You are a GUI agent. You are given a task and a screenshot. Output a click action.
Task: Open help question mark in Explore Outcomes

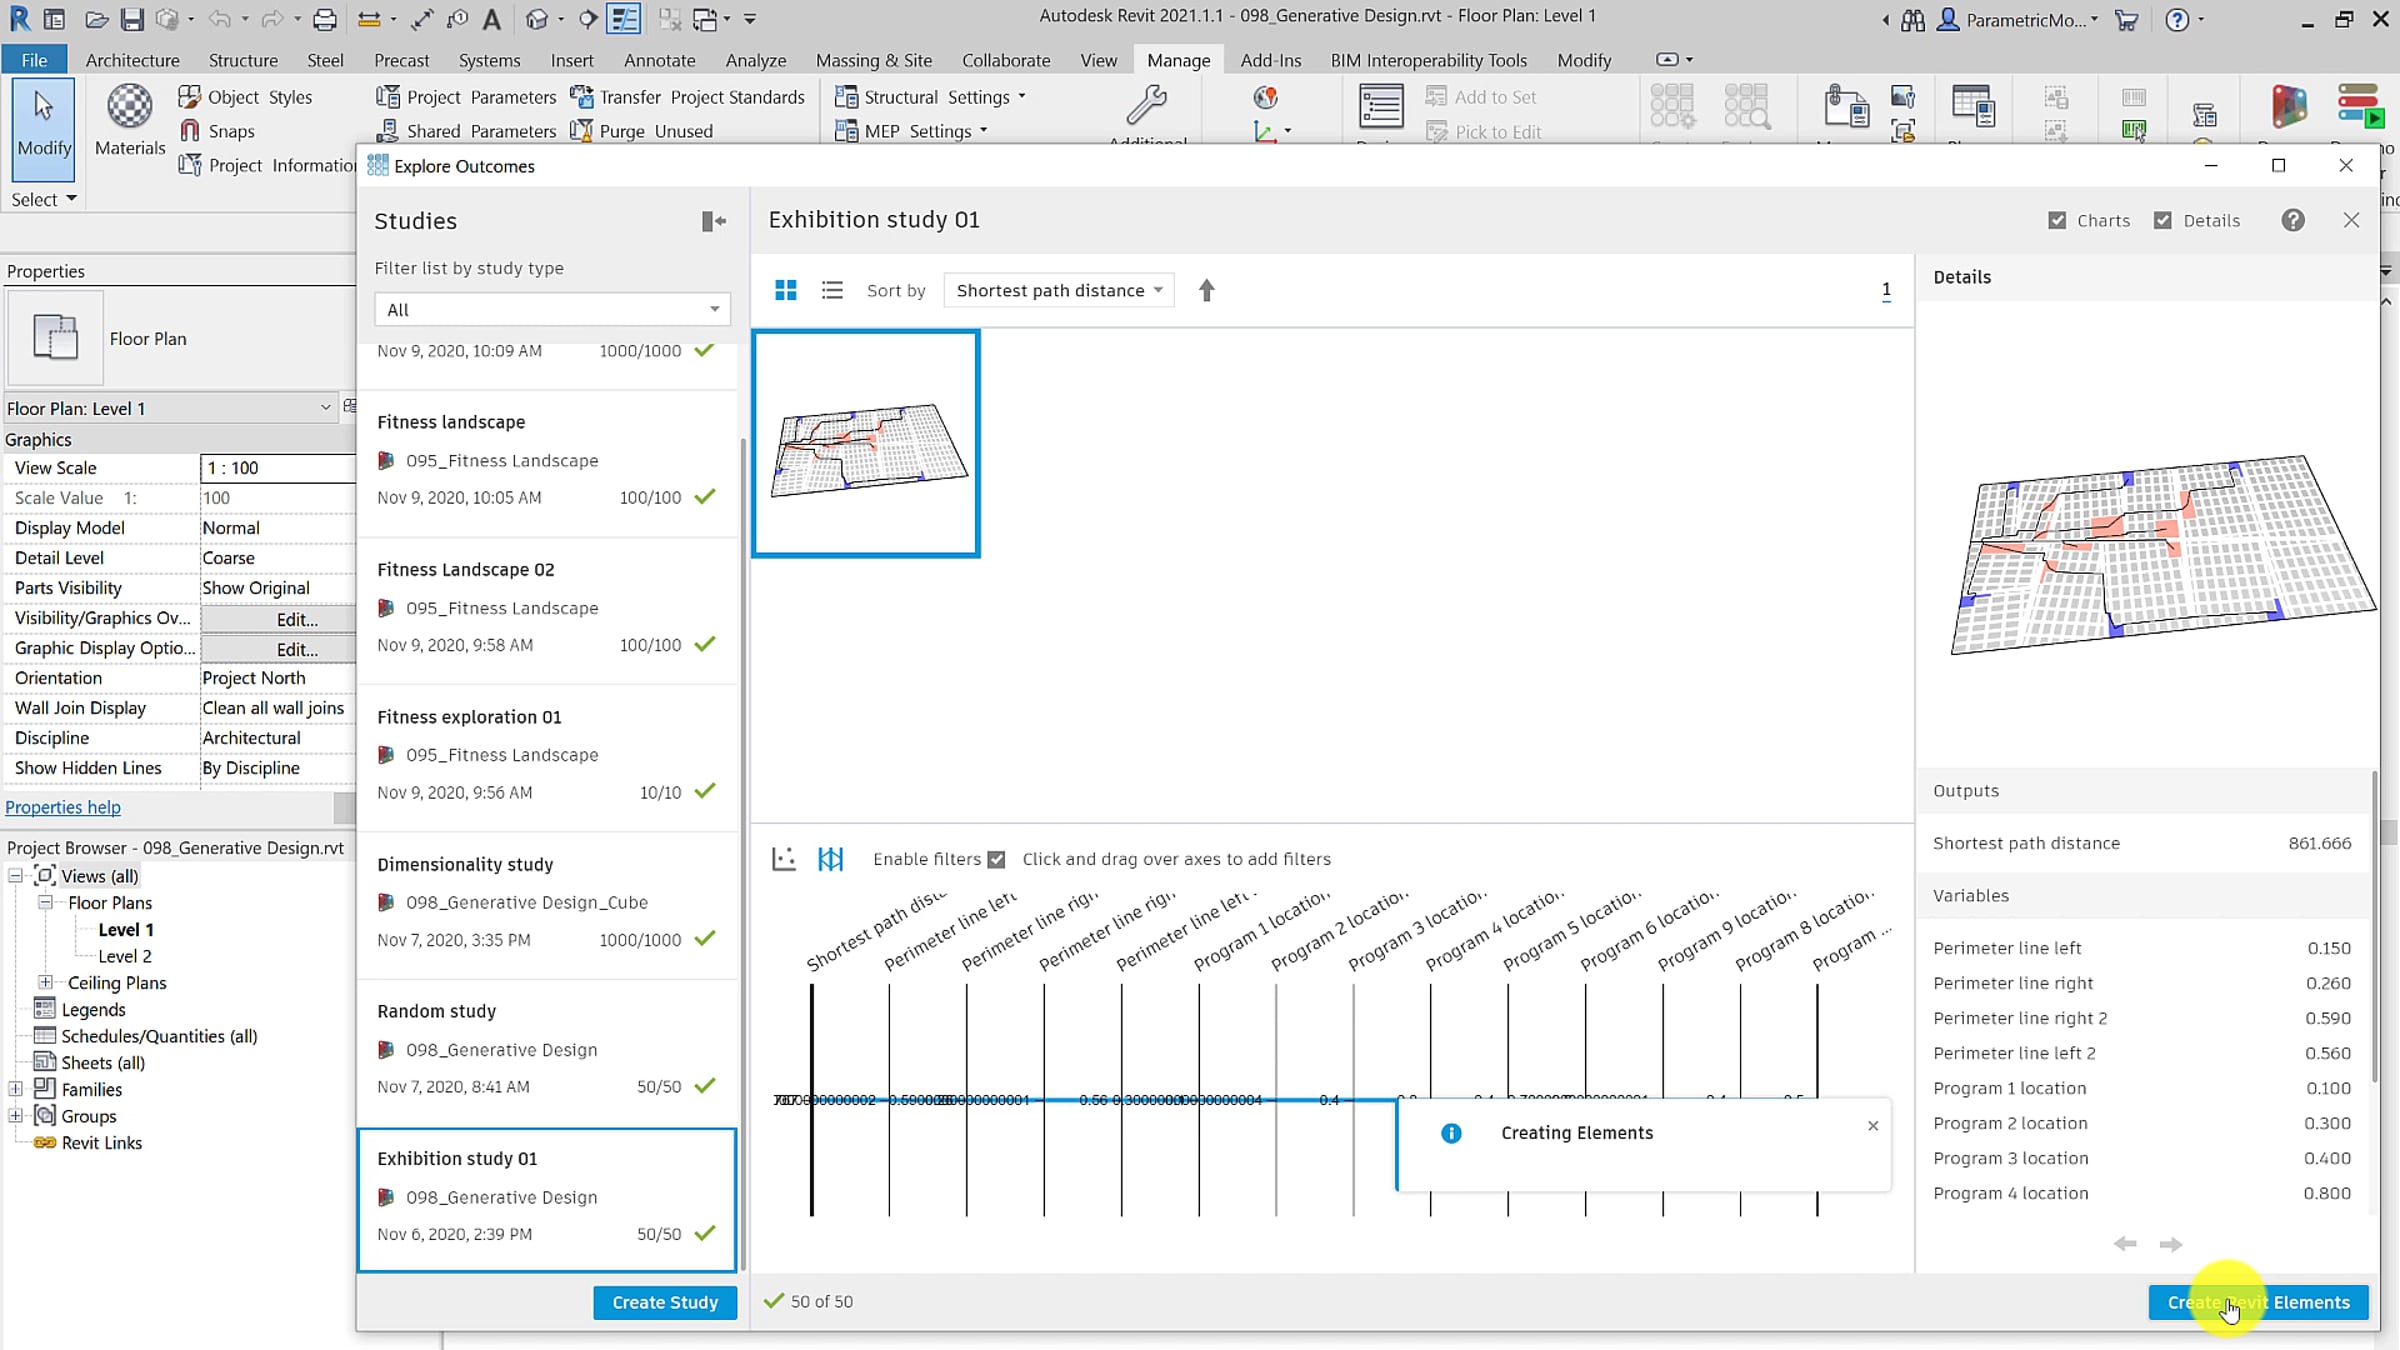coord(2293,221)
